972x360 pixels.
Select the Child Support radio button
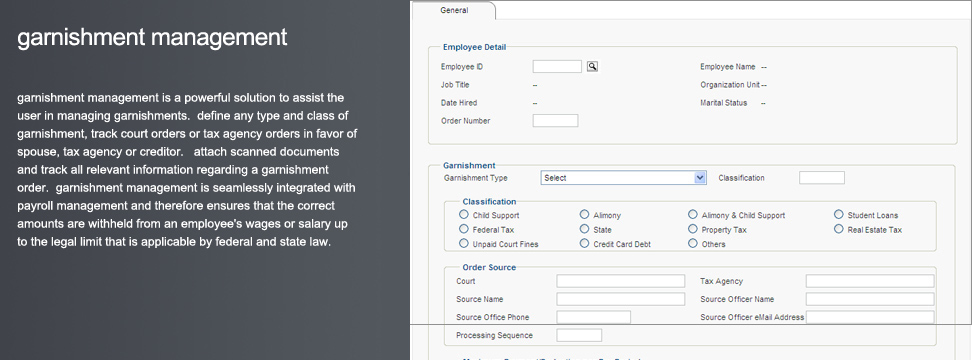click(x=464, y=214)
